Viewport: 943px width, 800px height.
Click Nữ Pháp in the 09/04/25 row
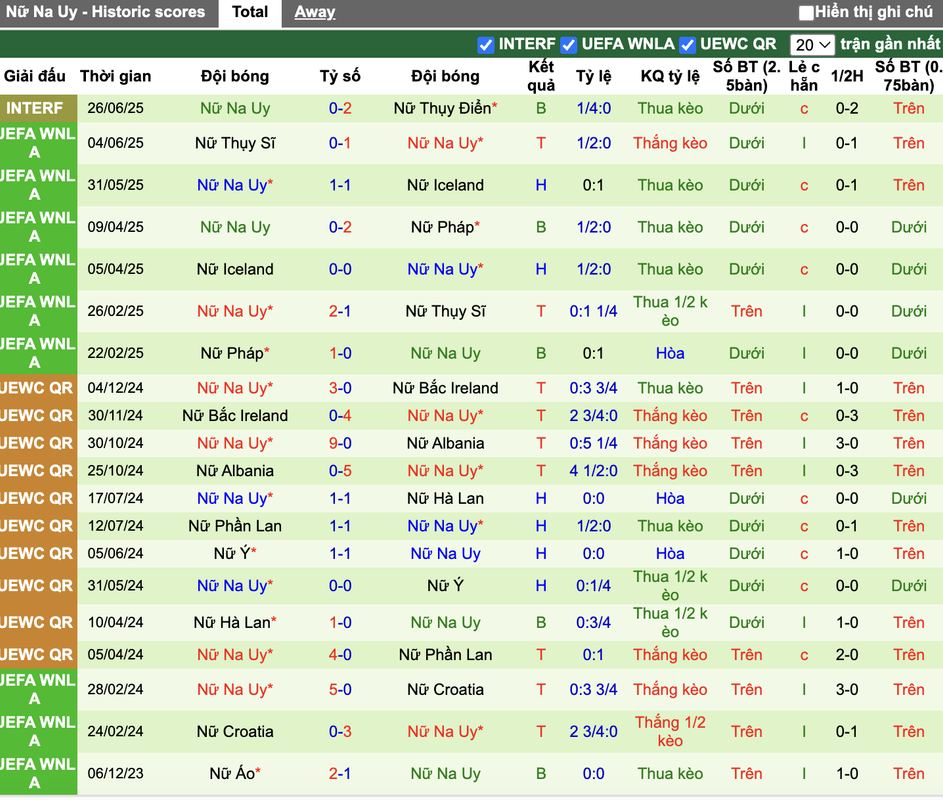click(x=445, y=227)
